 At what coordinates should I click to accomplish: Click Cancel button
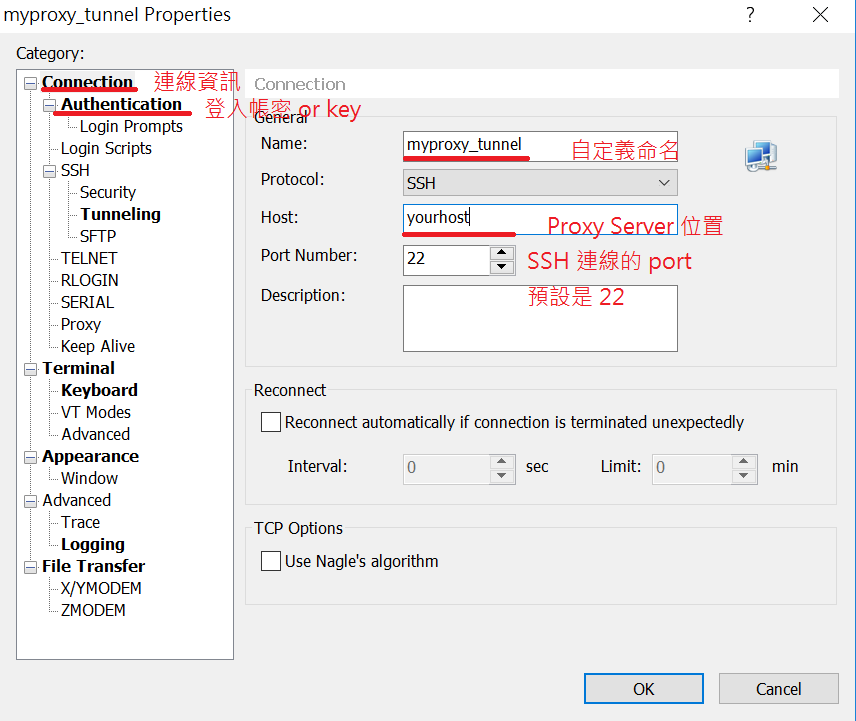(778, 689)
